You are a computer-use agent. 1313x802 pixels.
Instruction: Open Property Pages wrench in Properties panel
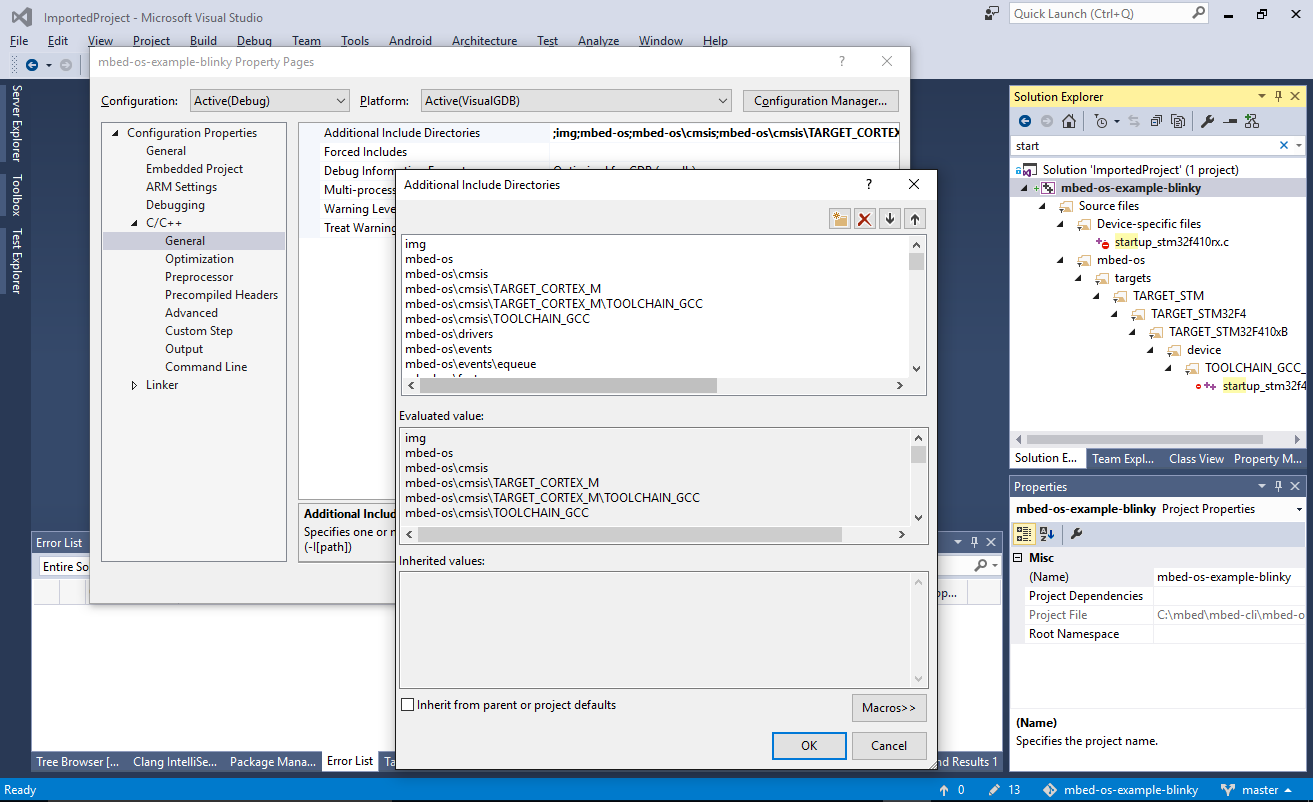pos(1077,534)
